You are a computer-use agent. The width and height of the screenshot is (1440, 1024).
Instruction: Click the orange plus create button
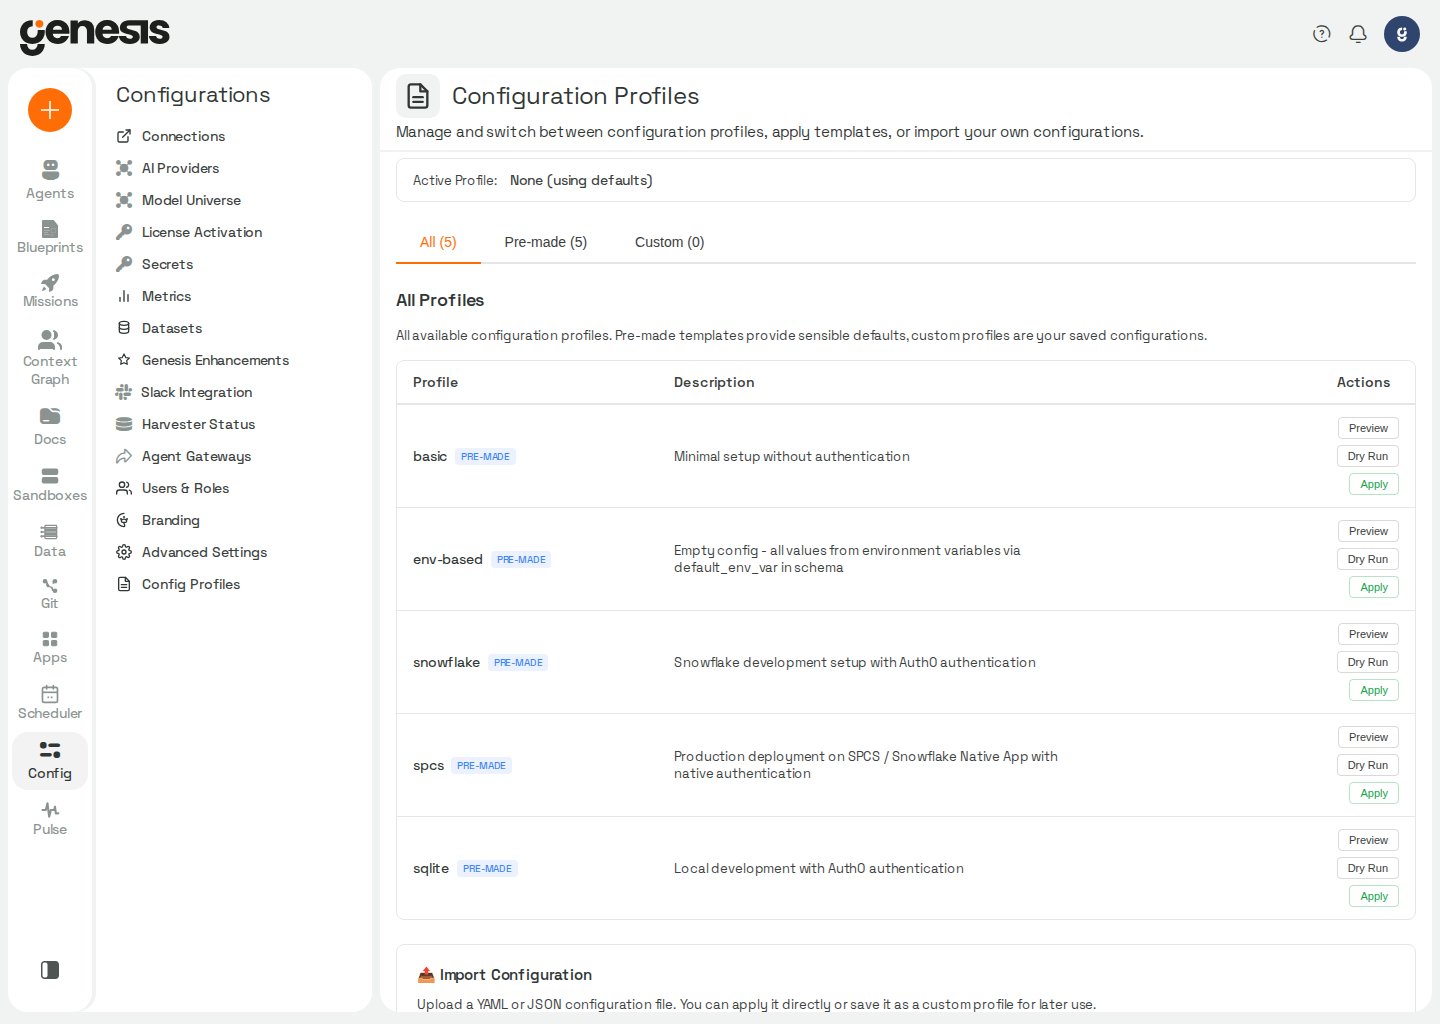tap(50, 110)
